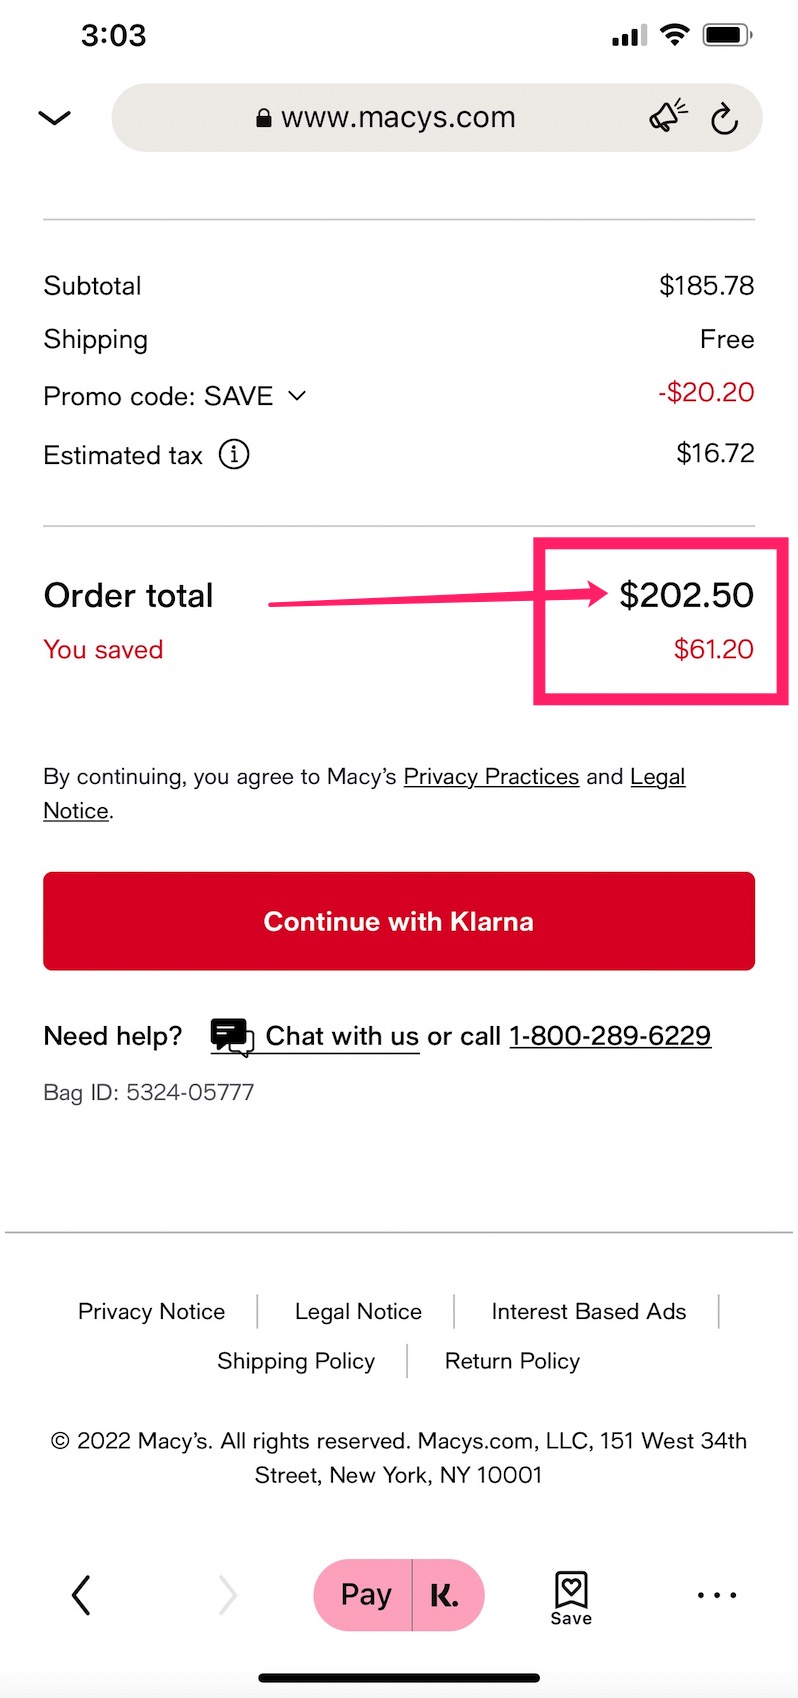Open the Estimated tax info icon
798x1698 pixels.
tap(233, 455)
